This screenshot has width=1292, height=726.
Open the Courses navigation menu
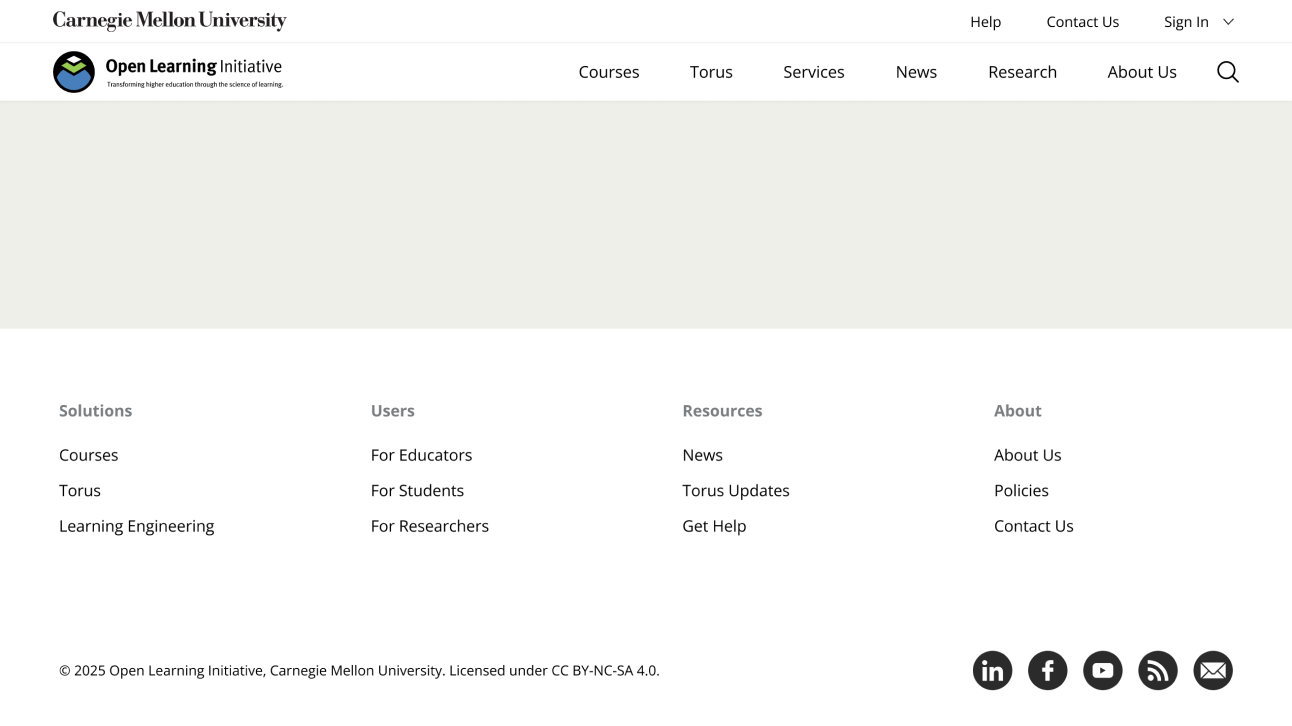609,72
